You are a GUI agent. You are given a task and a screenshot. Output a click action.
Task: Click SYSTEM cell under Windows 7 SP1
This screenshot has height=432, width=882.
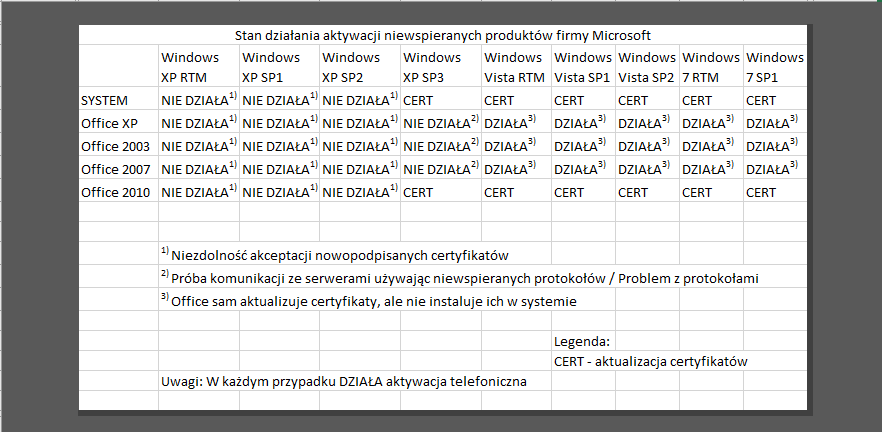click(x=775, y=100)
